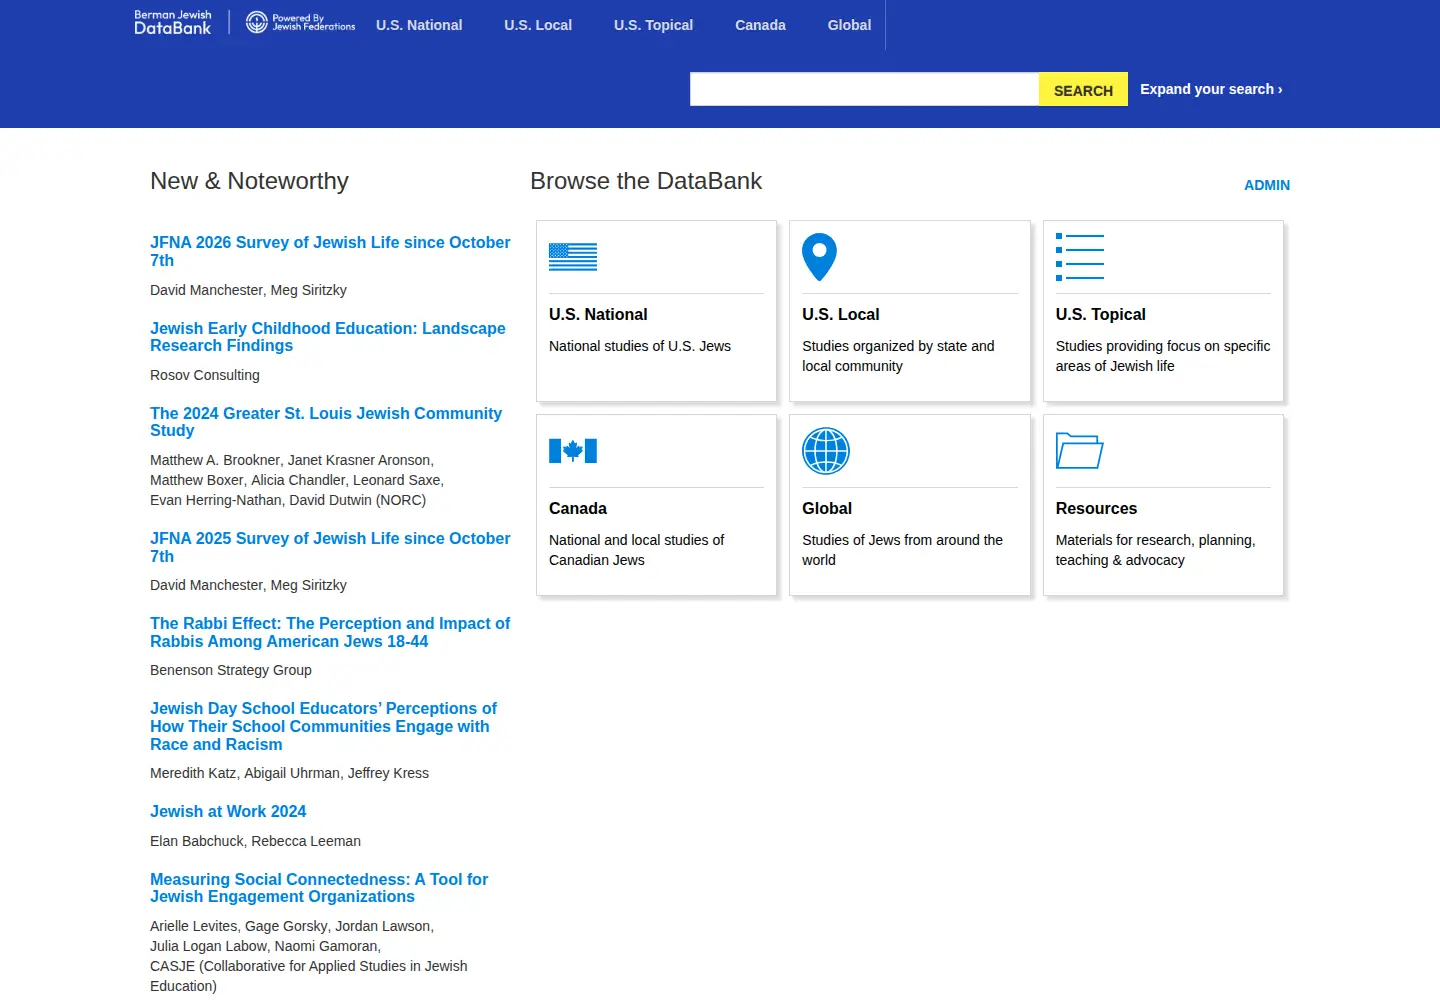Click the U.S. National card title
The image size is (1440, 1000).
coord(598,314)
